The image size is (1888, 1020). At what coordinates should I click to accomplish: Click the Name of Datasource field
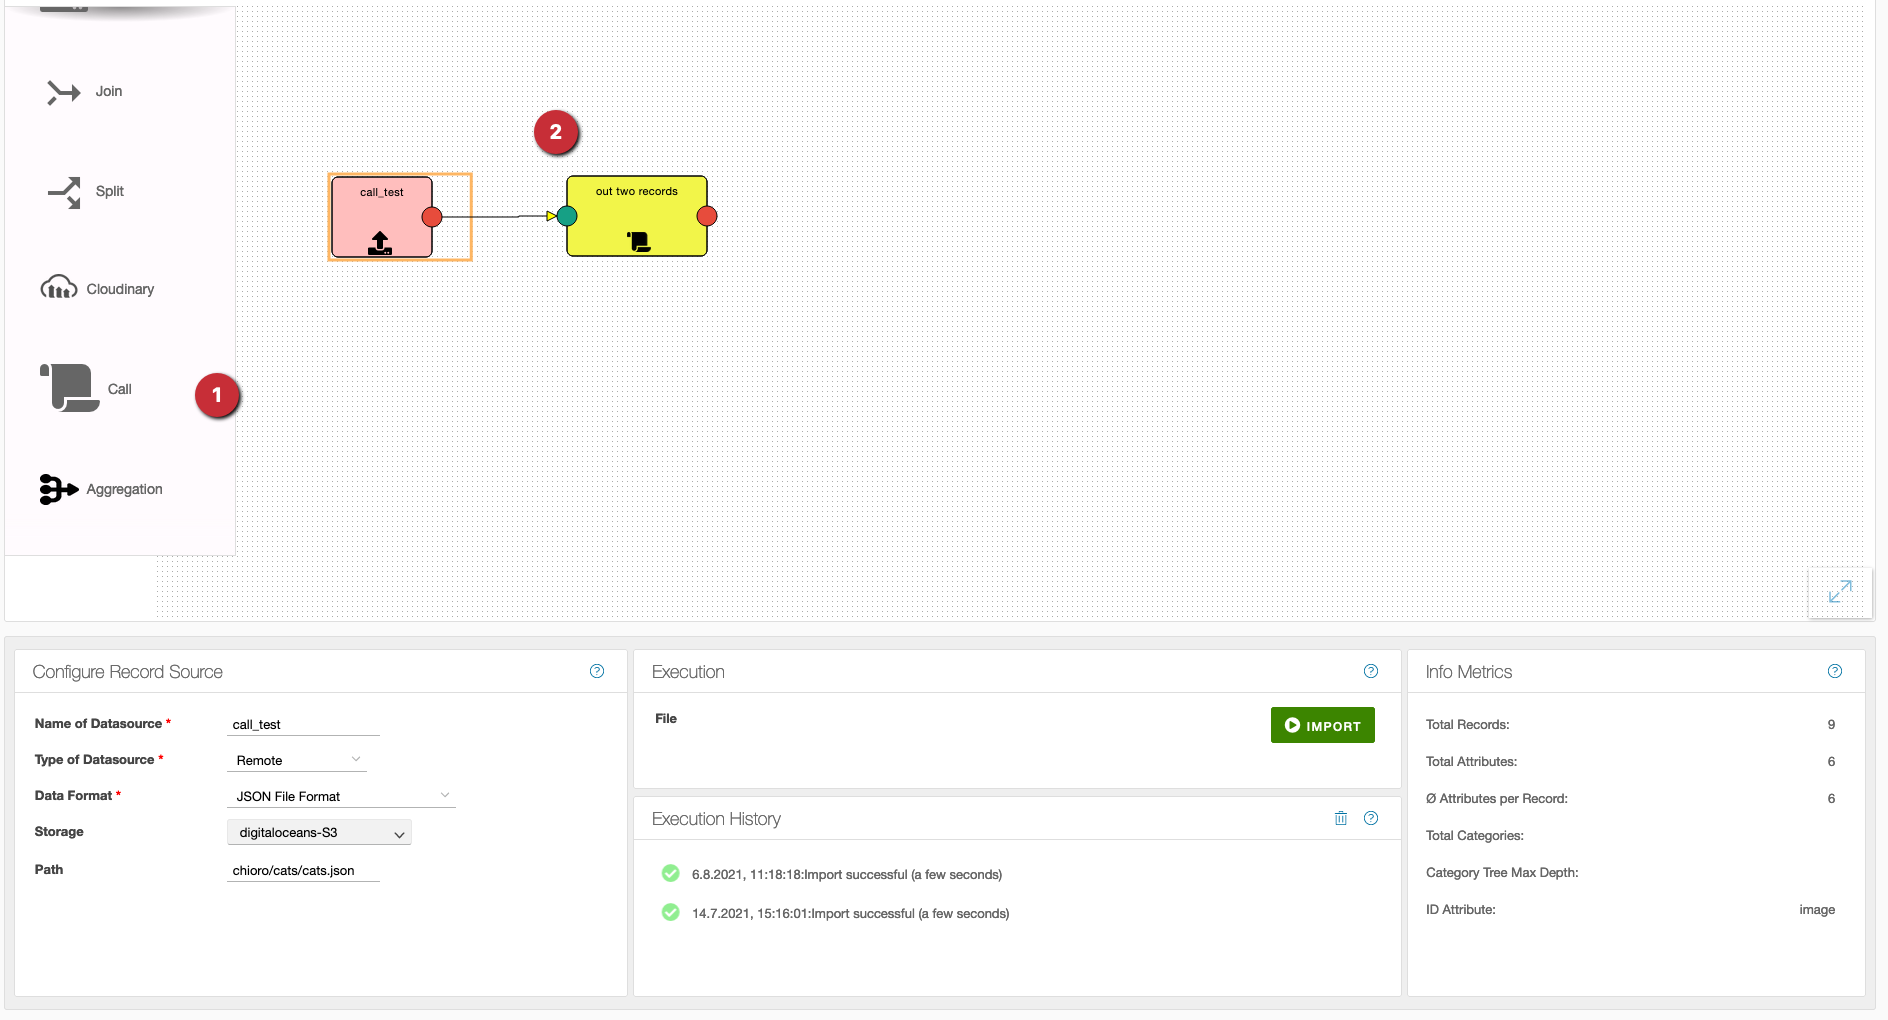(303, 724)
